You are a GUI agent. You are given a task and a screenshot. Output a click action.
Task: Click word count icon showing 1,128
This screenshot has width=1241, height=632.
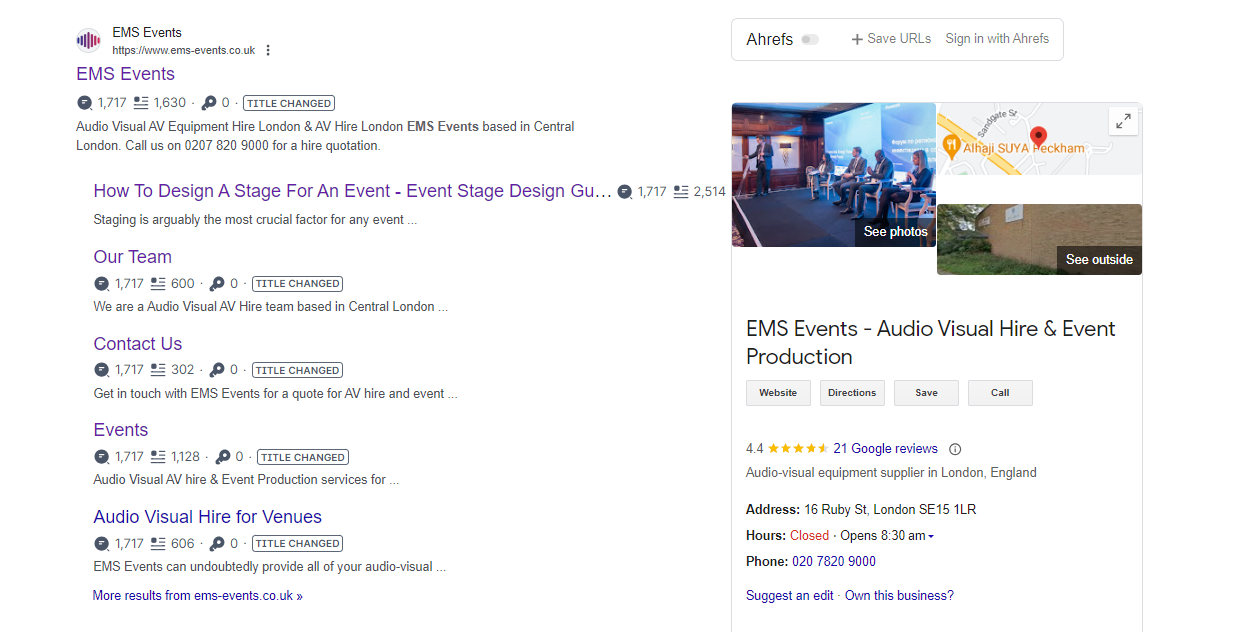click(x=158, y=457)
